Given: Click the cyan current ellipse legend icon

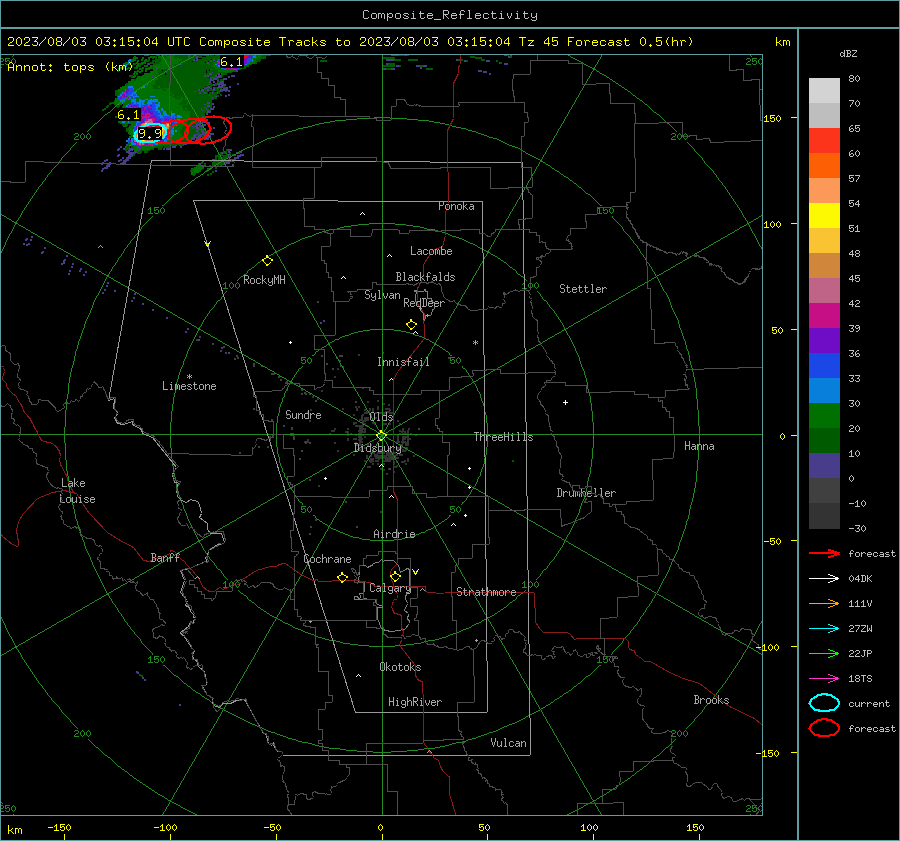Looking at the screenshot, I should (824, 703).
